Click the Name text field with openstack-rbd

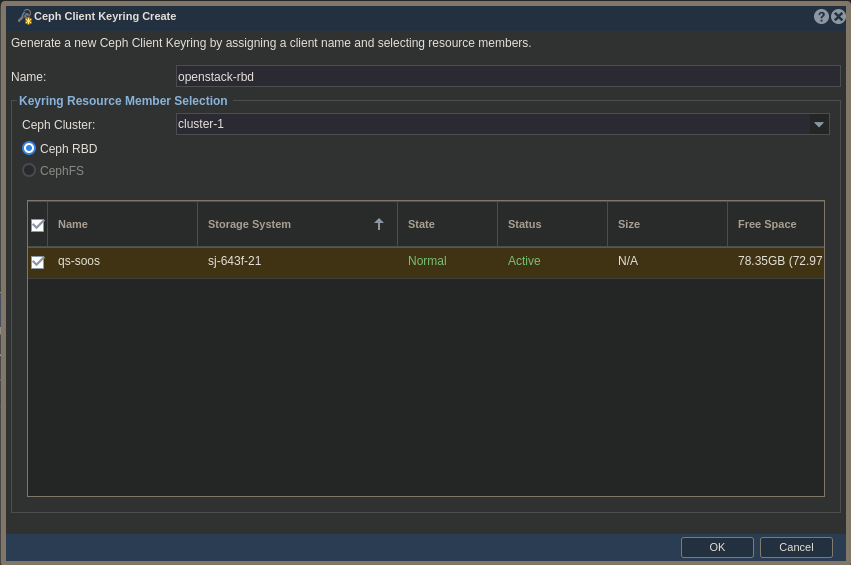click(507, 76)
